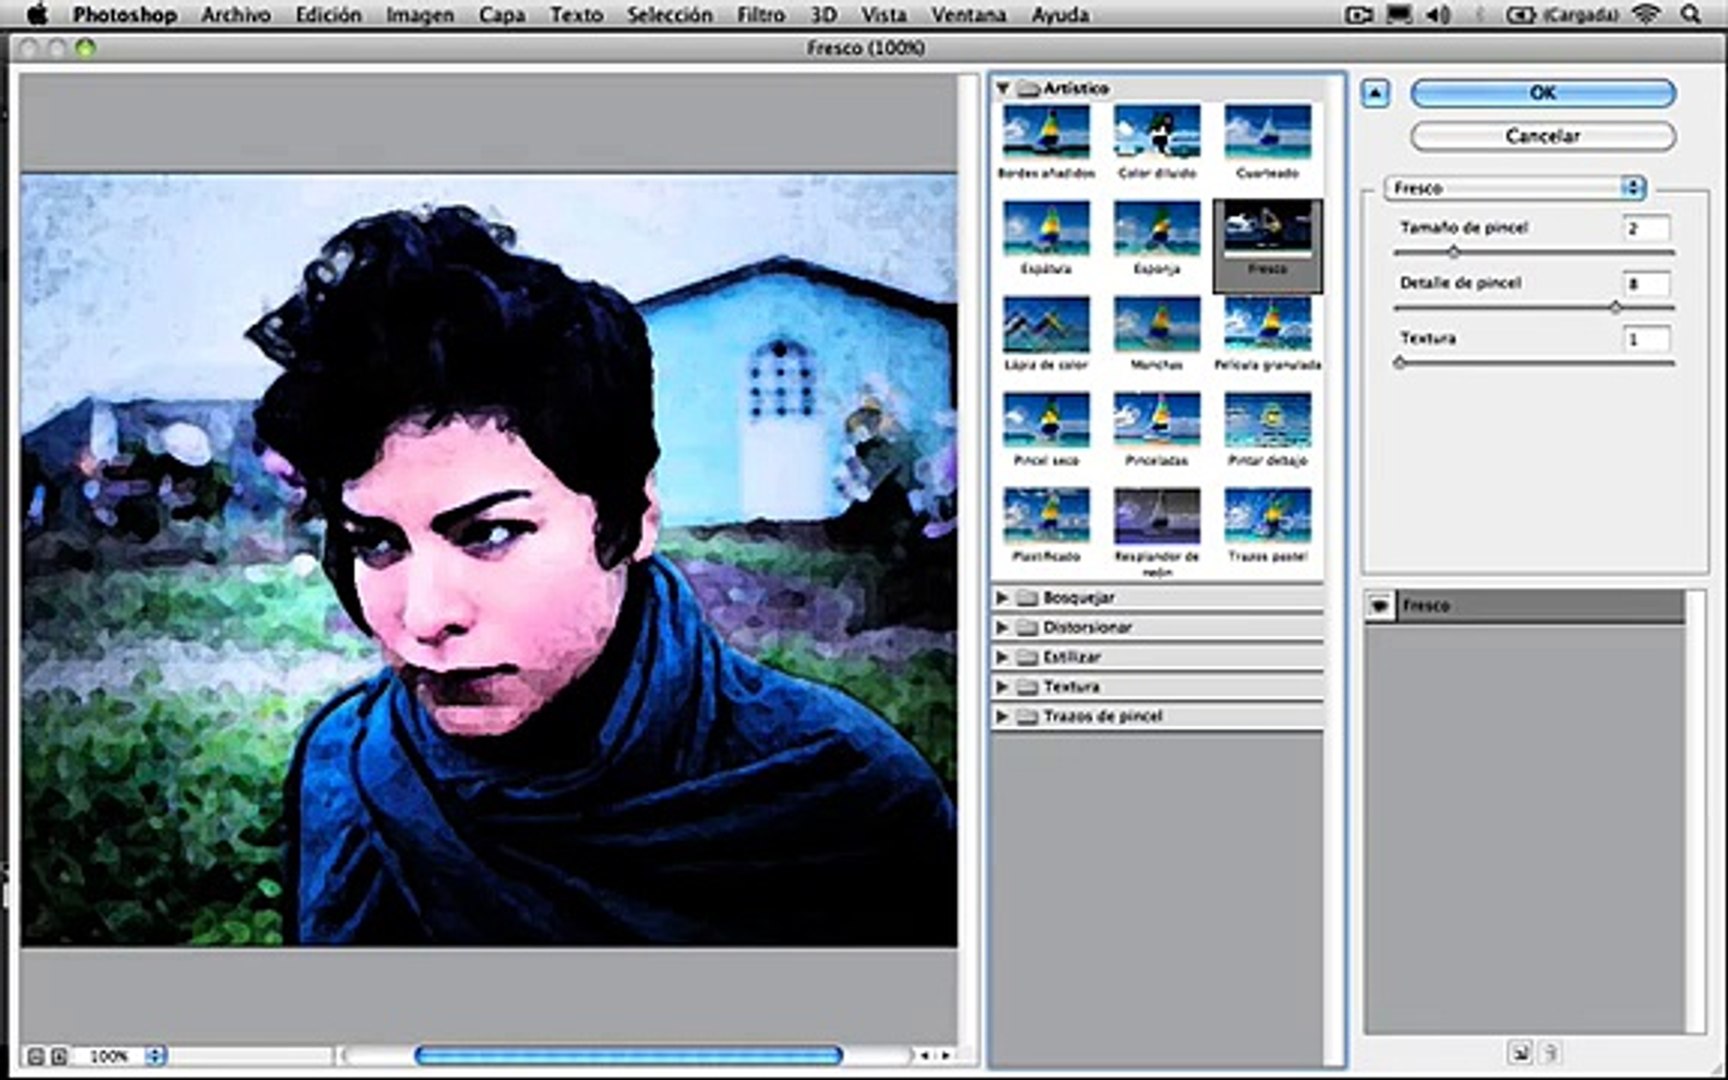Select the Espátula filter thumbnail
This screenshot has height=1080, width=1728.
click(1046, 228)
